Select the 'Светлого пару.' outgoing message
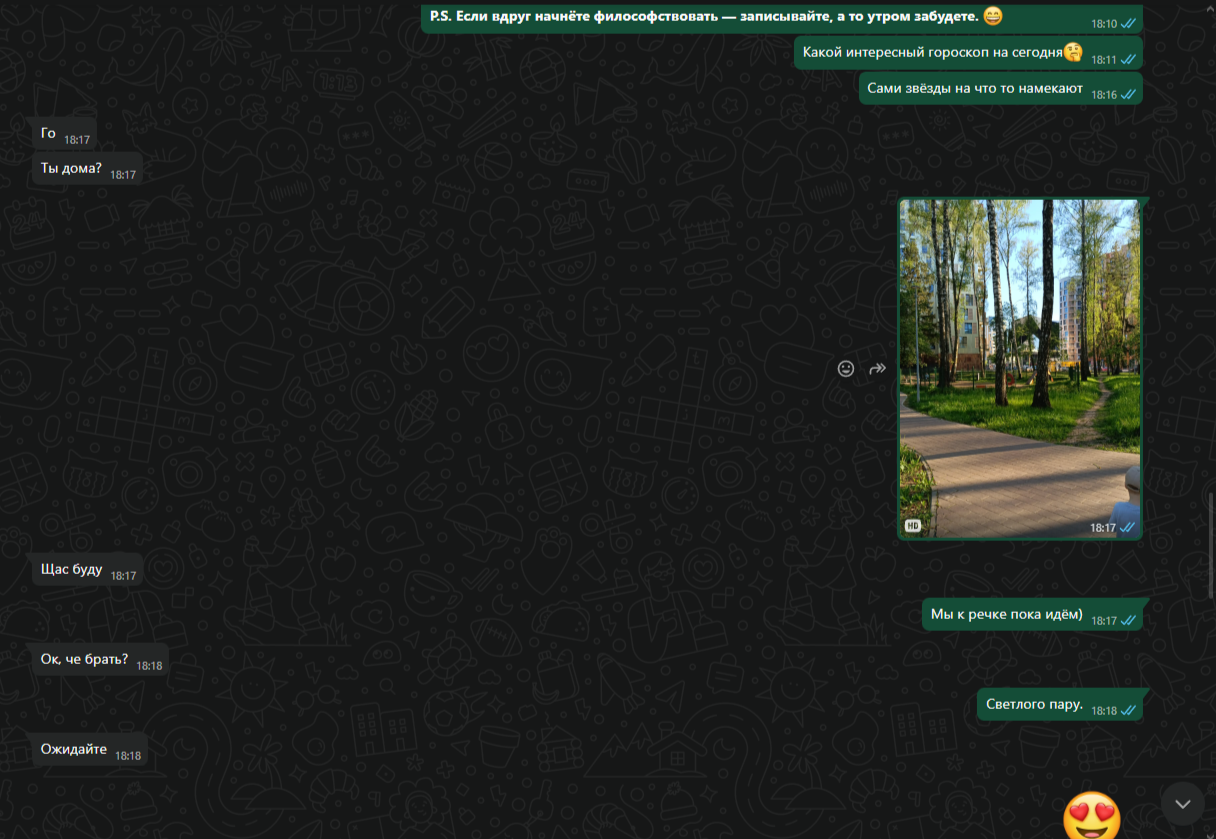Screen dimensions: 1216x839 (x=1034, y=705)
